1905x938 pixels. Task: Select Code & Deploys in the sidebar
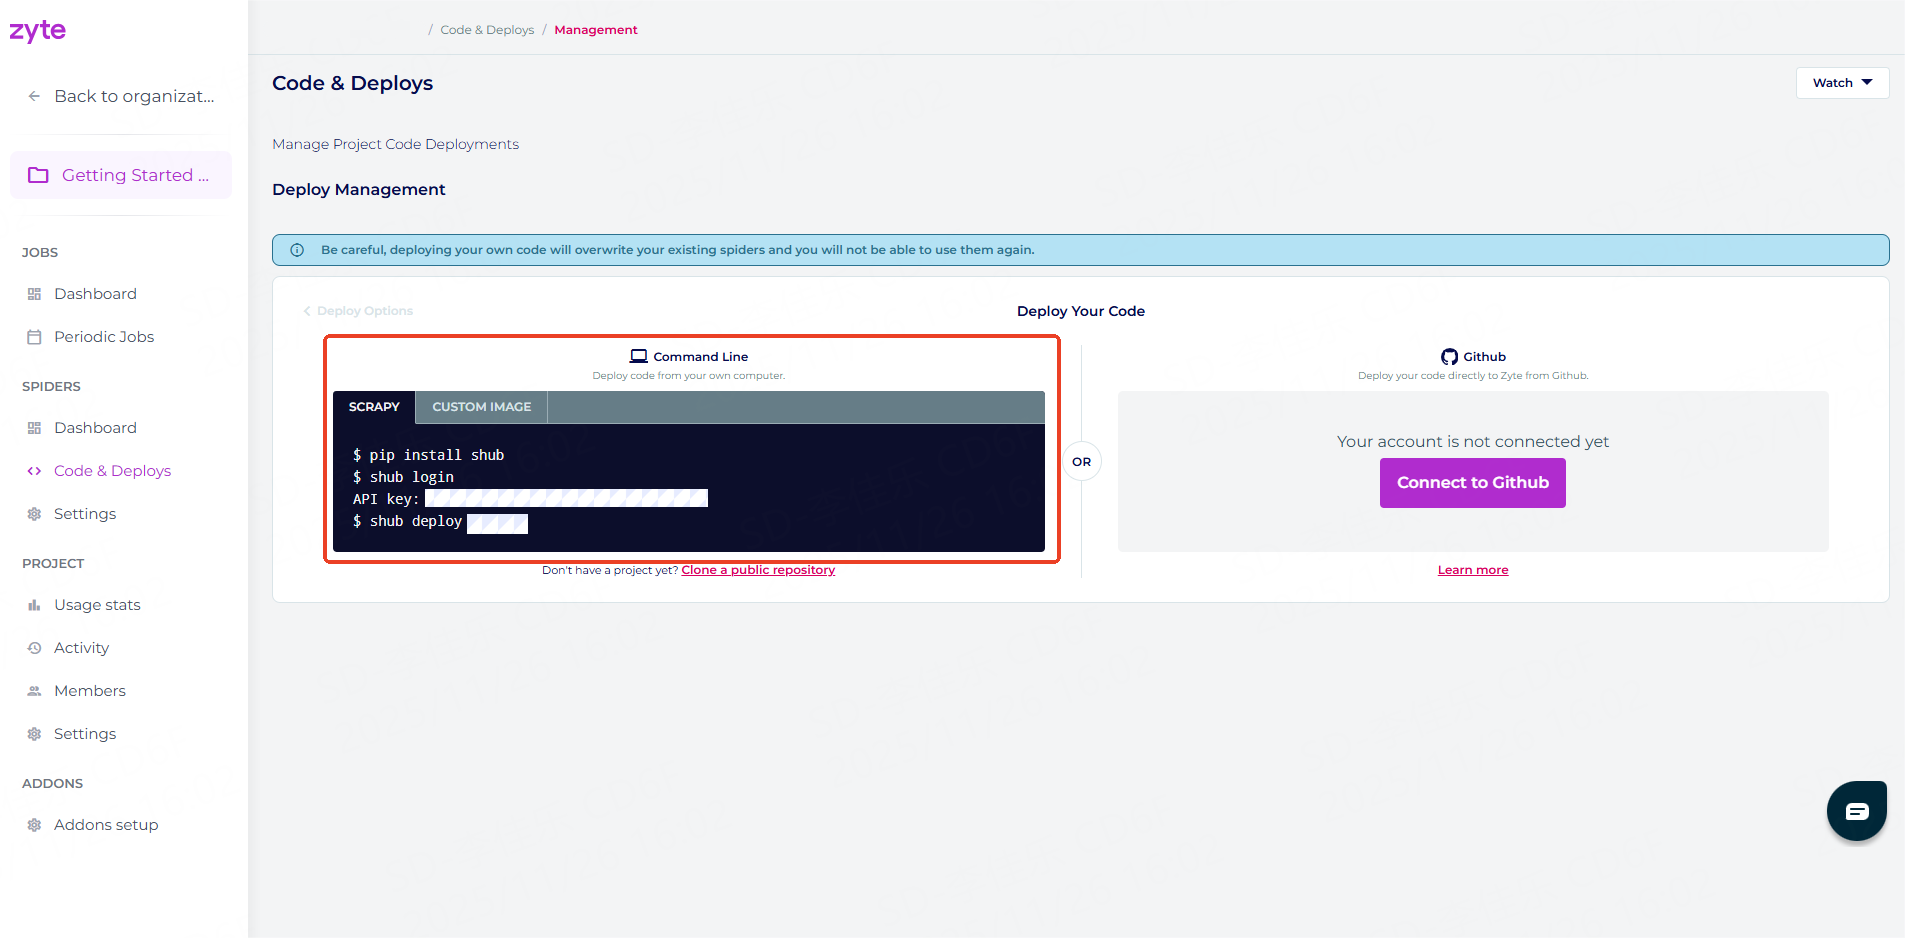click(112, 470)
